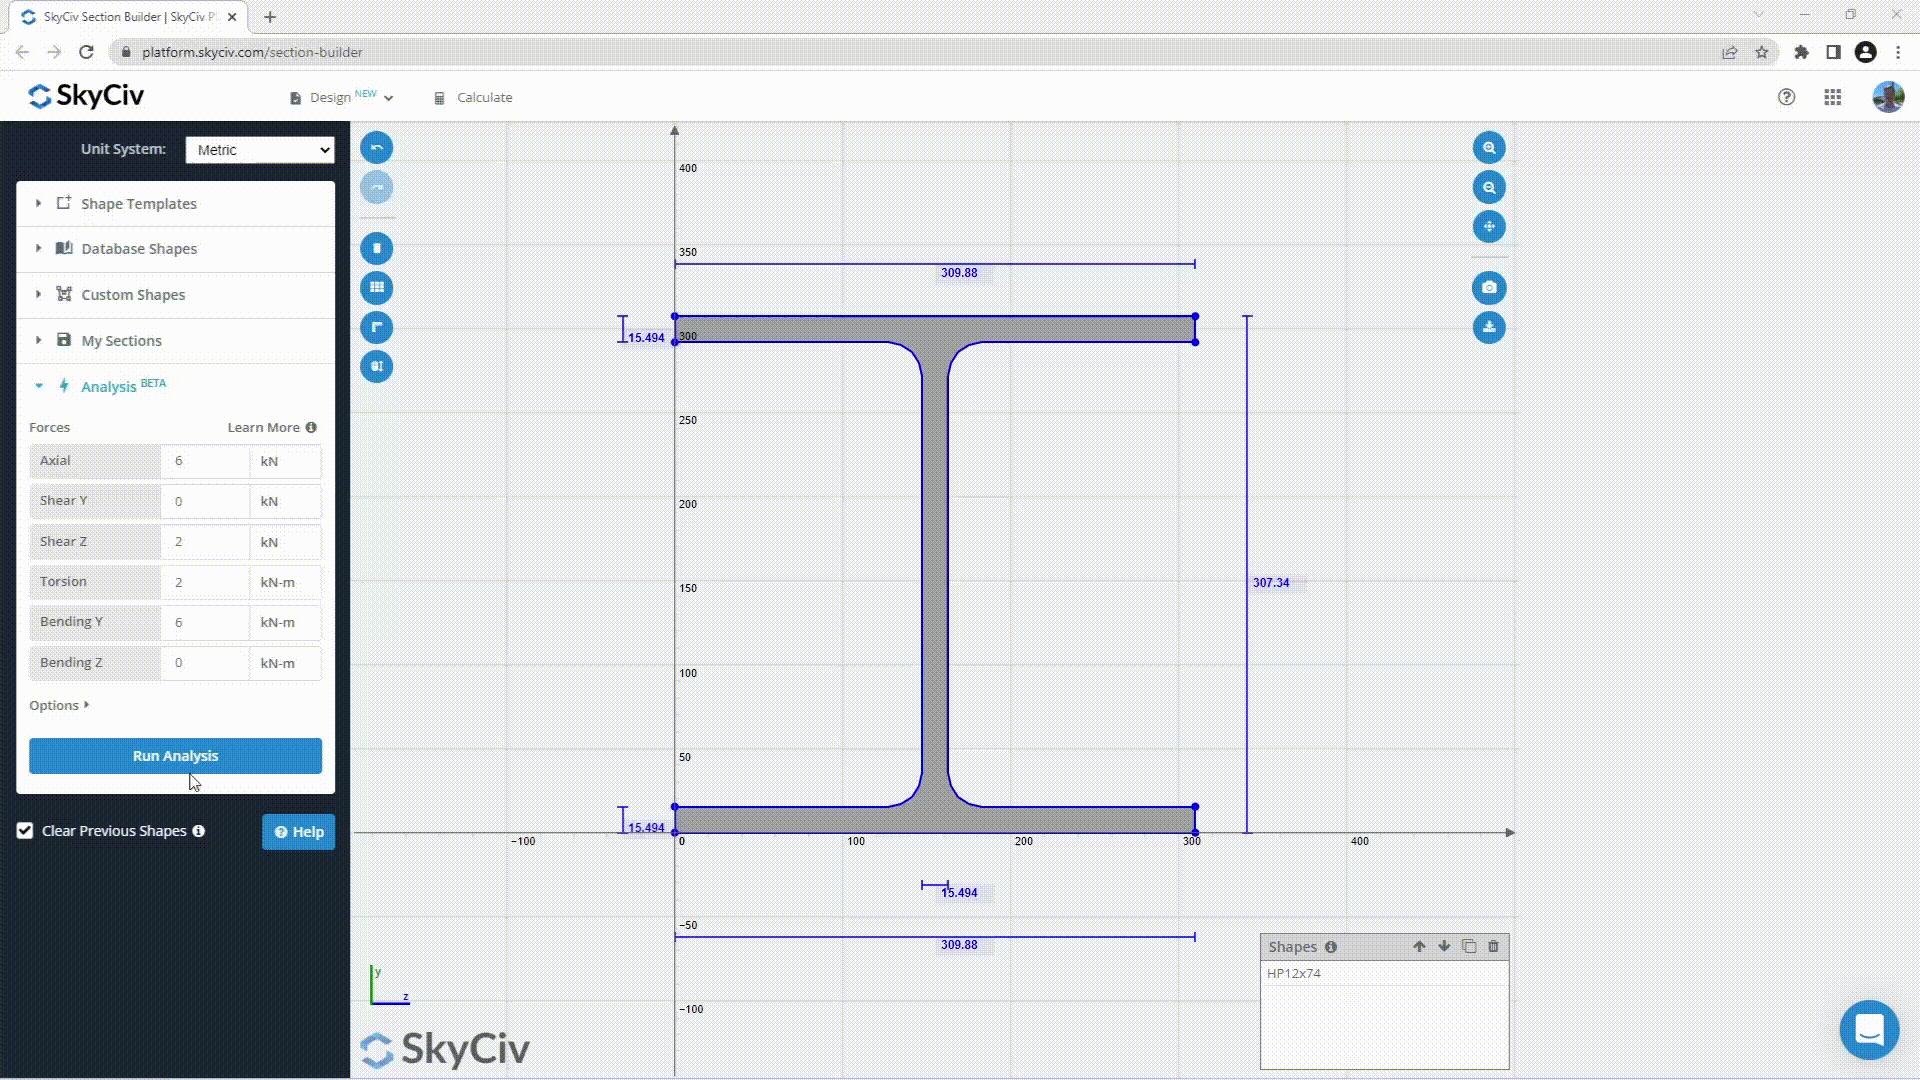
Task: Toggle the Clear Previous Shapes checkbox
Action: coord(24,829)
